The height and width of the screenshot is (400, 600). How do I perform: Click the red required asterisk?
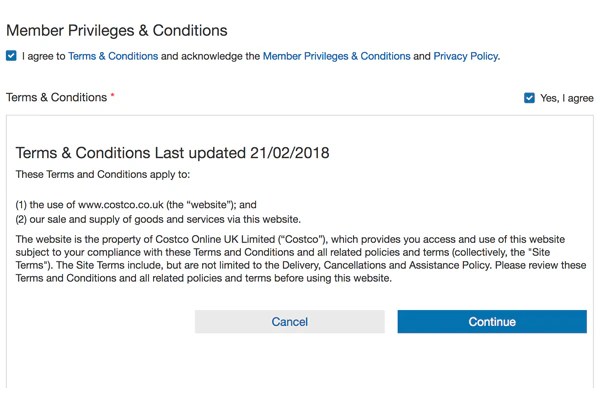click(x=113, y=97)
